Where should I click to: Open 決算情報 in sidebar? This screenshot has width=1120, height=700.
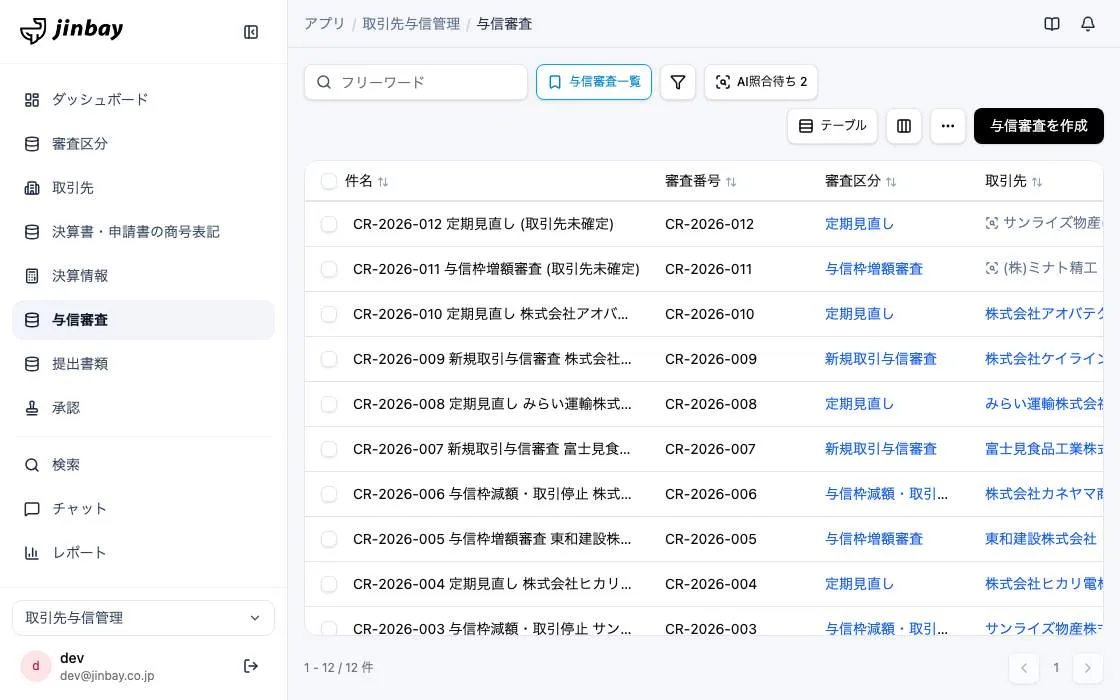coord(143,276)
